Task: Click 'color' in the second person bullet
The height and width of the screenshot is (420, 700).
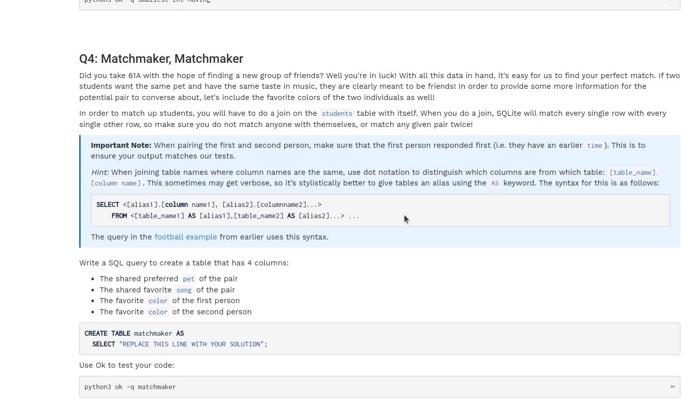Action: click(158, 312)
